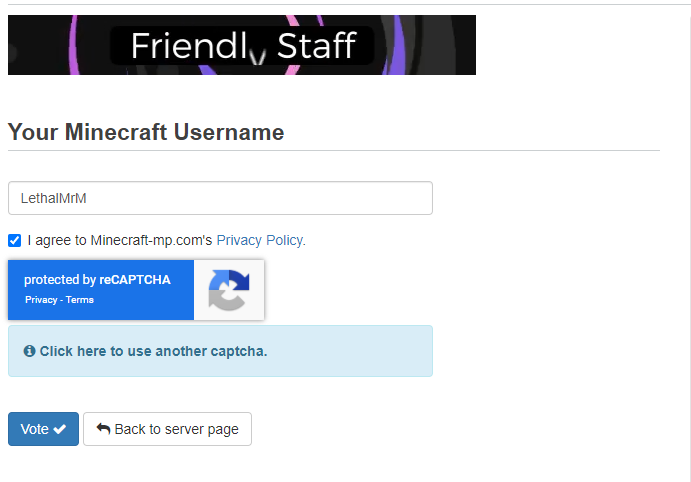Open reCAPTCHA's Privacy link in the badge
This screenshot has width=691, height=482.
click(41, 300)
